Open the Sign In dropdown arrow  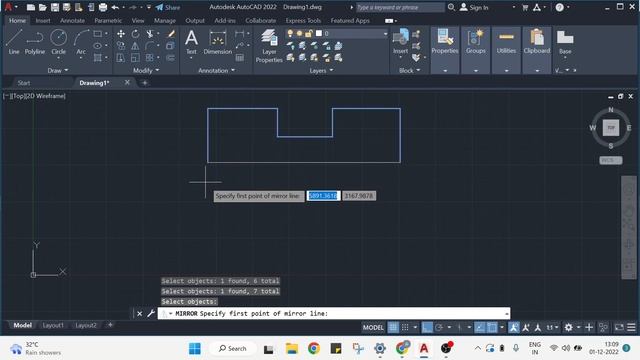(513, 7)
